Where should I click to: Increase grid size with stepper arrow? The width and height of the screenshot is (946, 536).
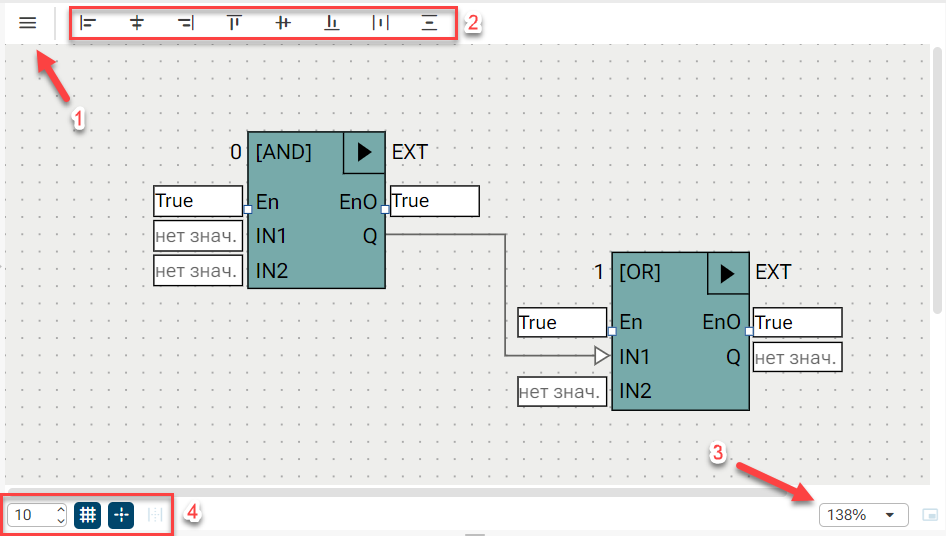[60, 510]
